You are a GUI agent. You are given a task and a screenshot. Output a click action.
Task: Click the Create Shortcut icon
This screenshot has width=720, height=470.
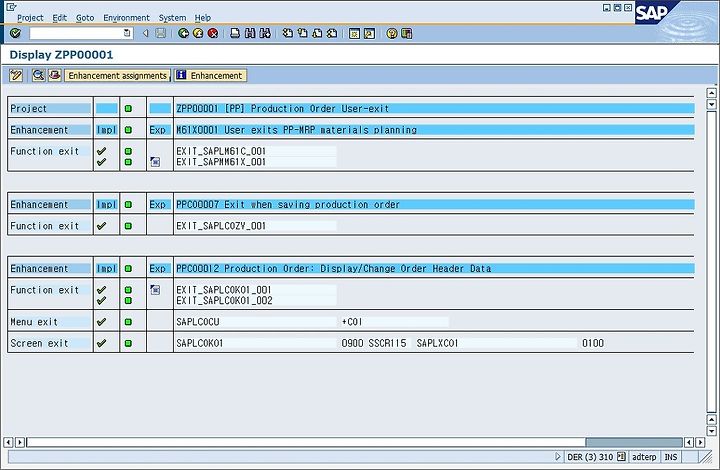369,34
